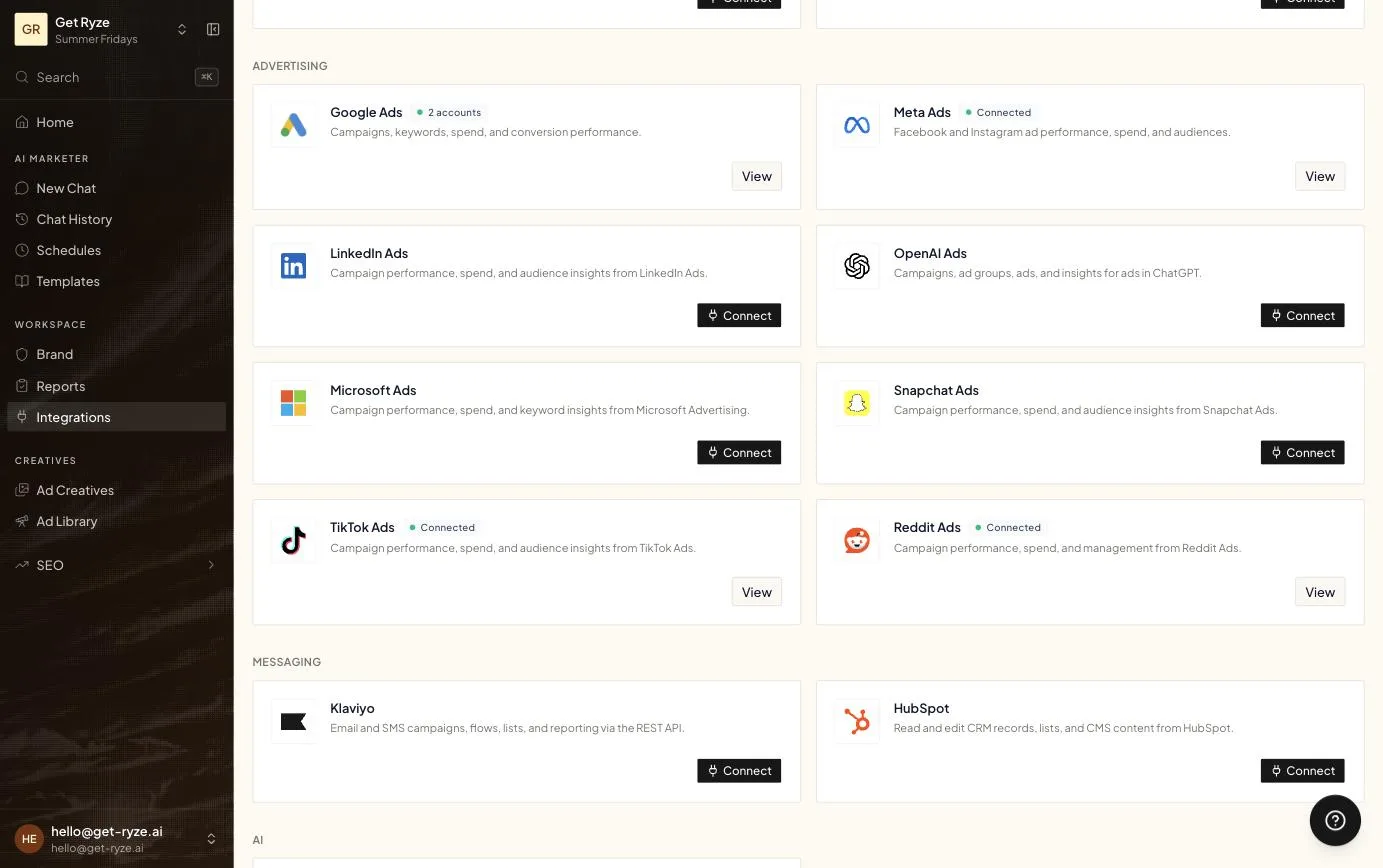
Task: Expand the SEO section chevron
Action: (211, 565)
